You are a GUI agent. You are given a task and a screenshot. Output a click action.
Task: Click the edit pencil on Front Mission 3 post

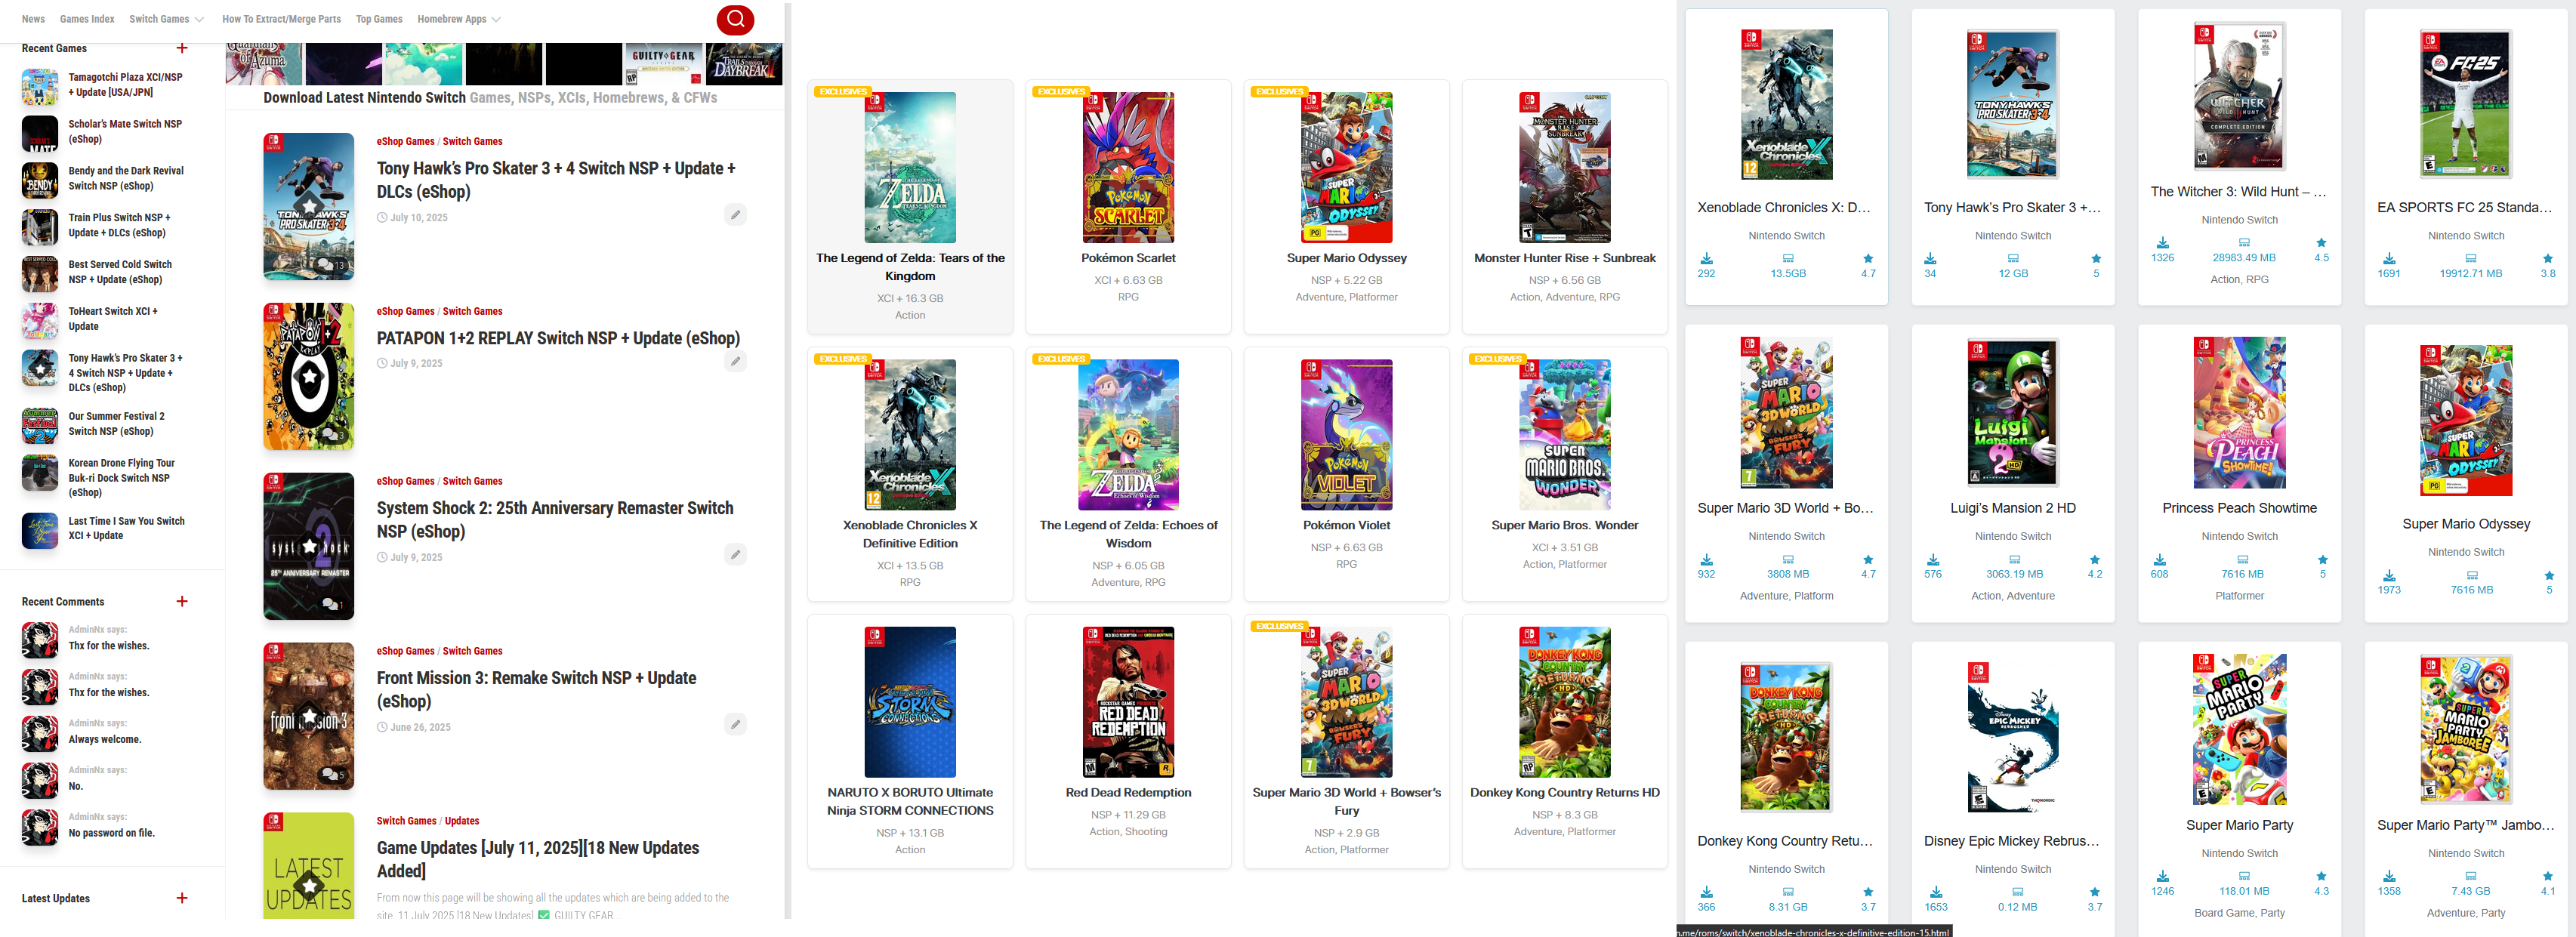tap(735, 724)
